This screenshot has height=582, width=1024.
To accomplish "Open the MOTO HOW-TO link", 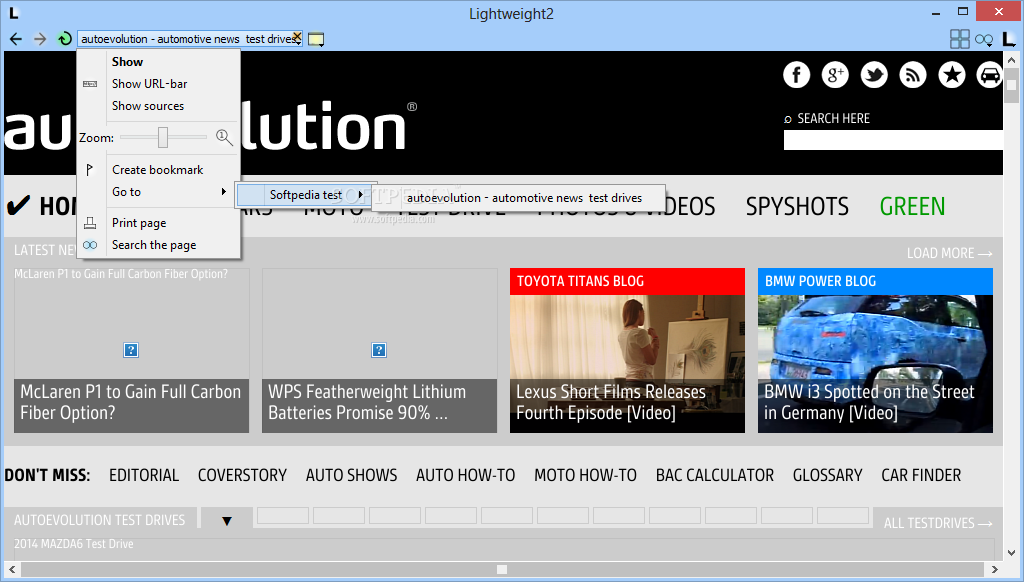I will (x=585, y=475).
